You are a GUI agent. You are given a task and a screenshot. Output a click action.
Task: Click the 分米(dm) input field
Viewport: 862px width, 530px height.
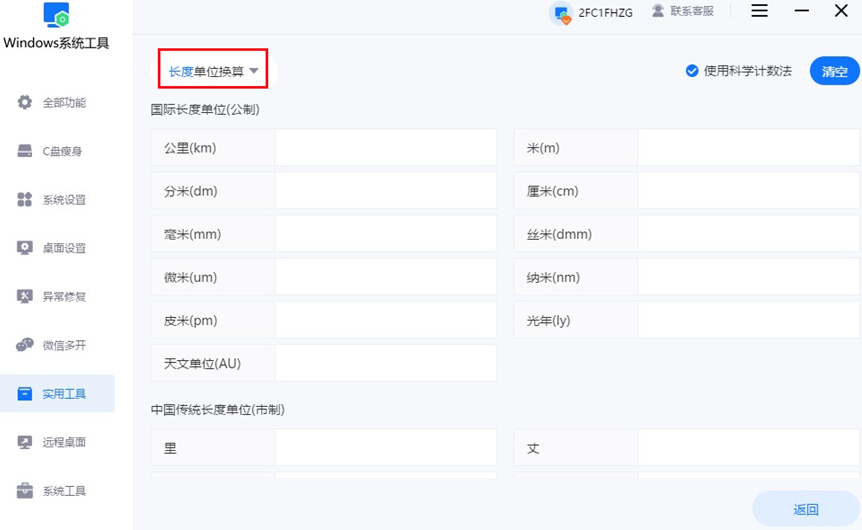385,191
